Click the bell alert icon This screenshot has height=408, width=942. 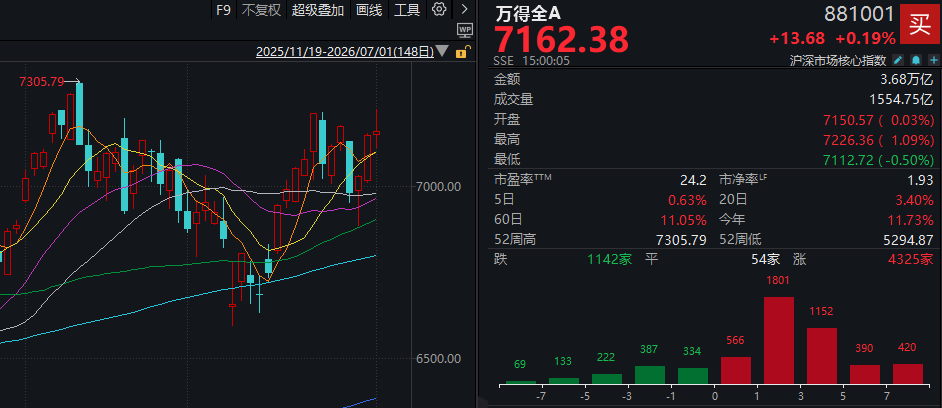pos(916,60)
